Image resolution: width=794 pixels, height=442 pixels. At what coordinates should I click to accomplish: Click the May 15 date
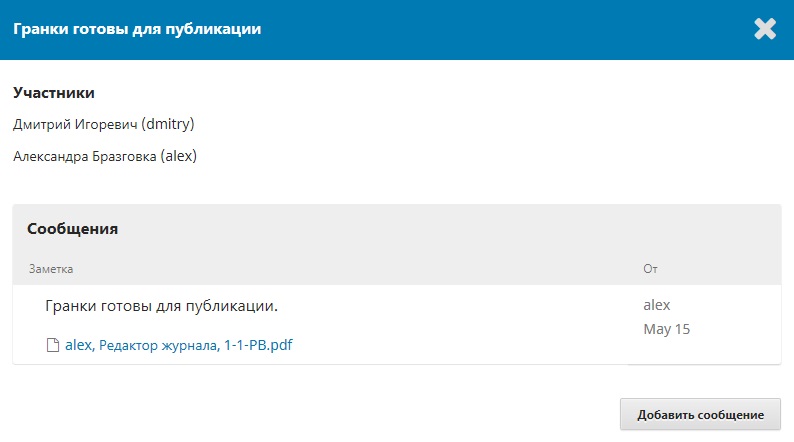click(666, 329)
